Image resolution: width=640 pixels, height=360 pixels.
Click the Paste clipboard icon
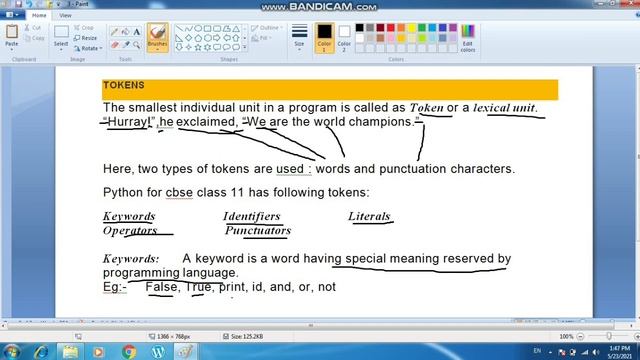(x=12, y=31)
